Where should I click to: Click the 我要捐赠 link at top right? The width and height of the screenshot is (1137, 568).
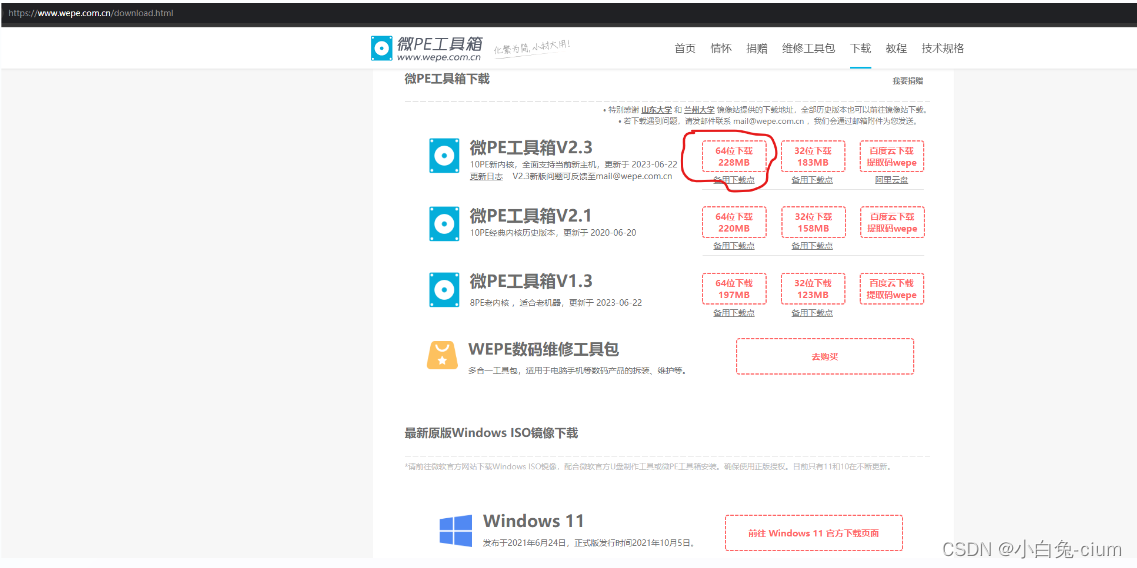(x=907, y=81)
